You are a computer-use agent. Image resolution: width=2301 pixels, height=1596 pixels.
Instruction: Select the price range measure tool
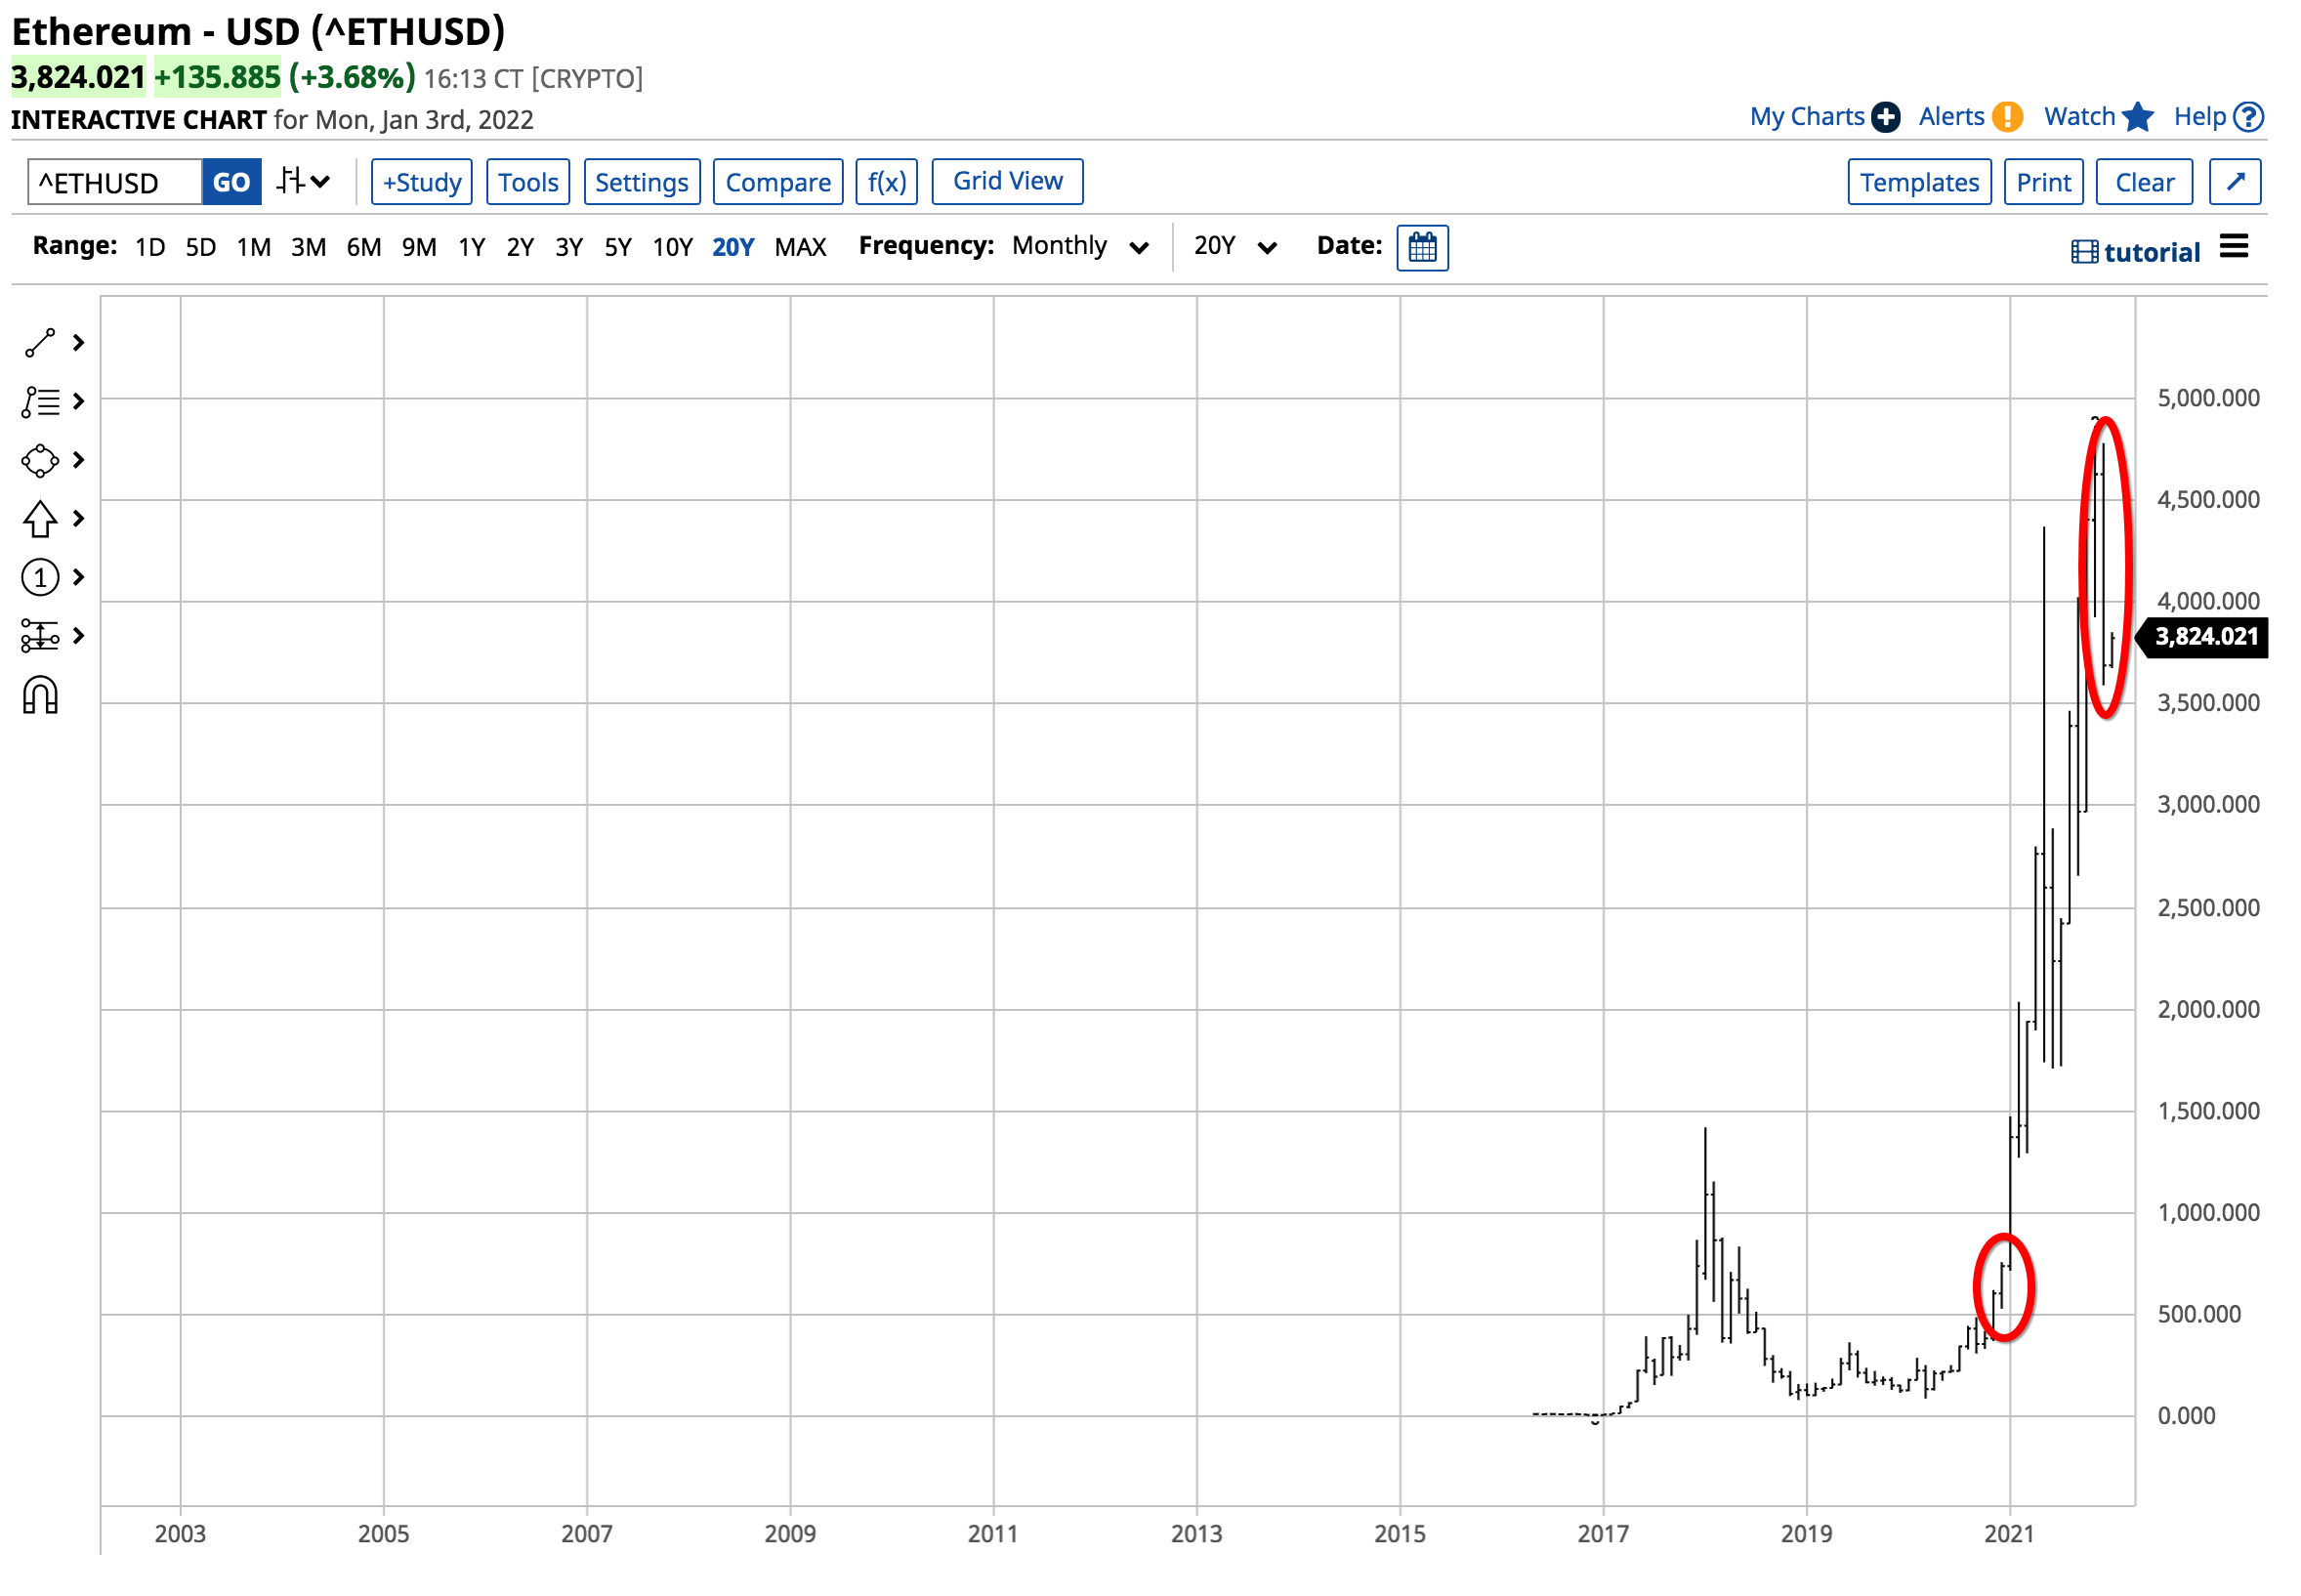40,636
